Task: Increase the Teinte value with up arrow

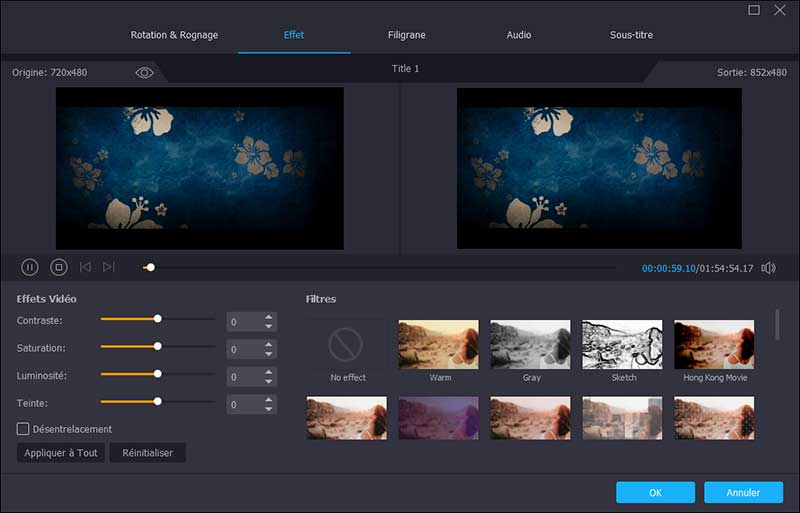Action: point(268,401)
